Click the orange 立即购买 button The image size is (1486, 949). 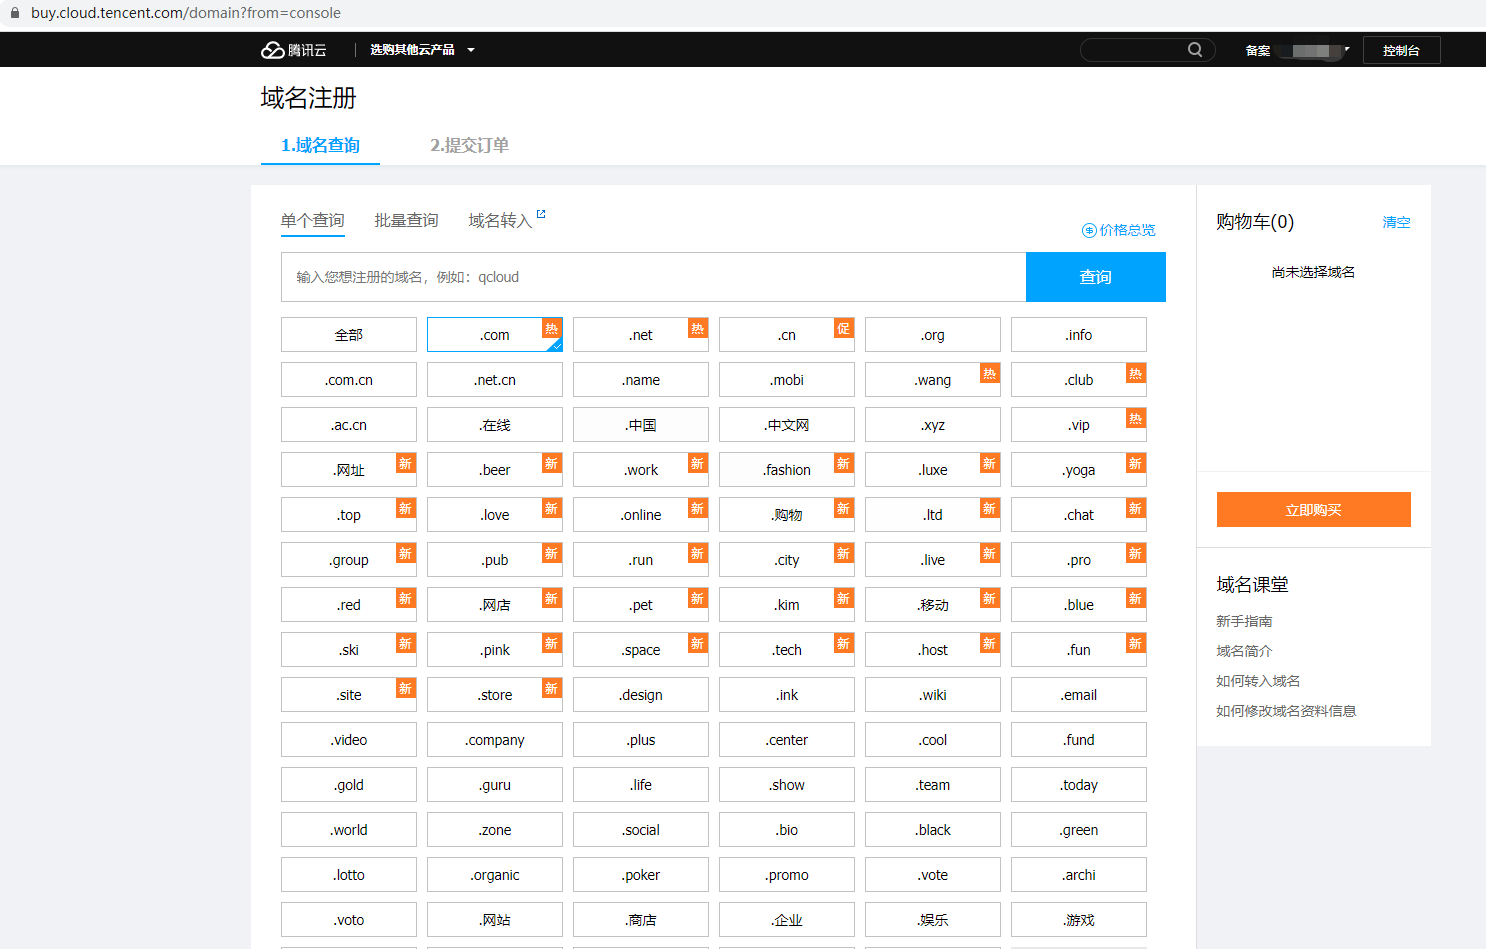click(1313, 510)
